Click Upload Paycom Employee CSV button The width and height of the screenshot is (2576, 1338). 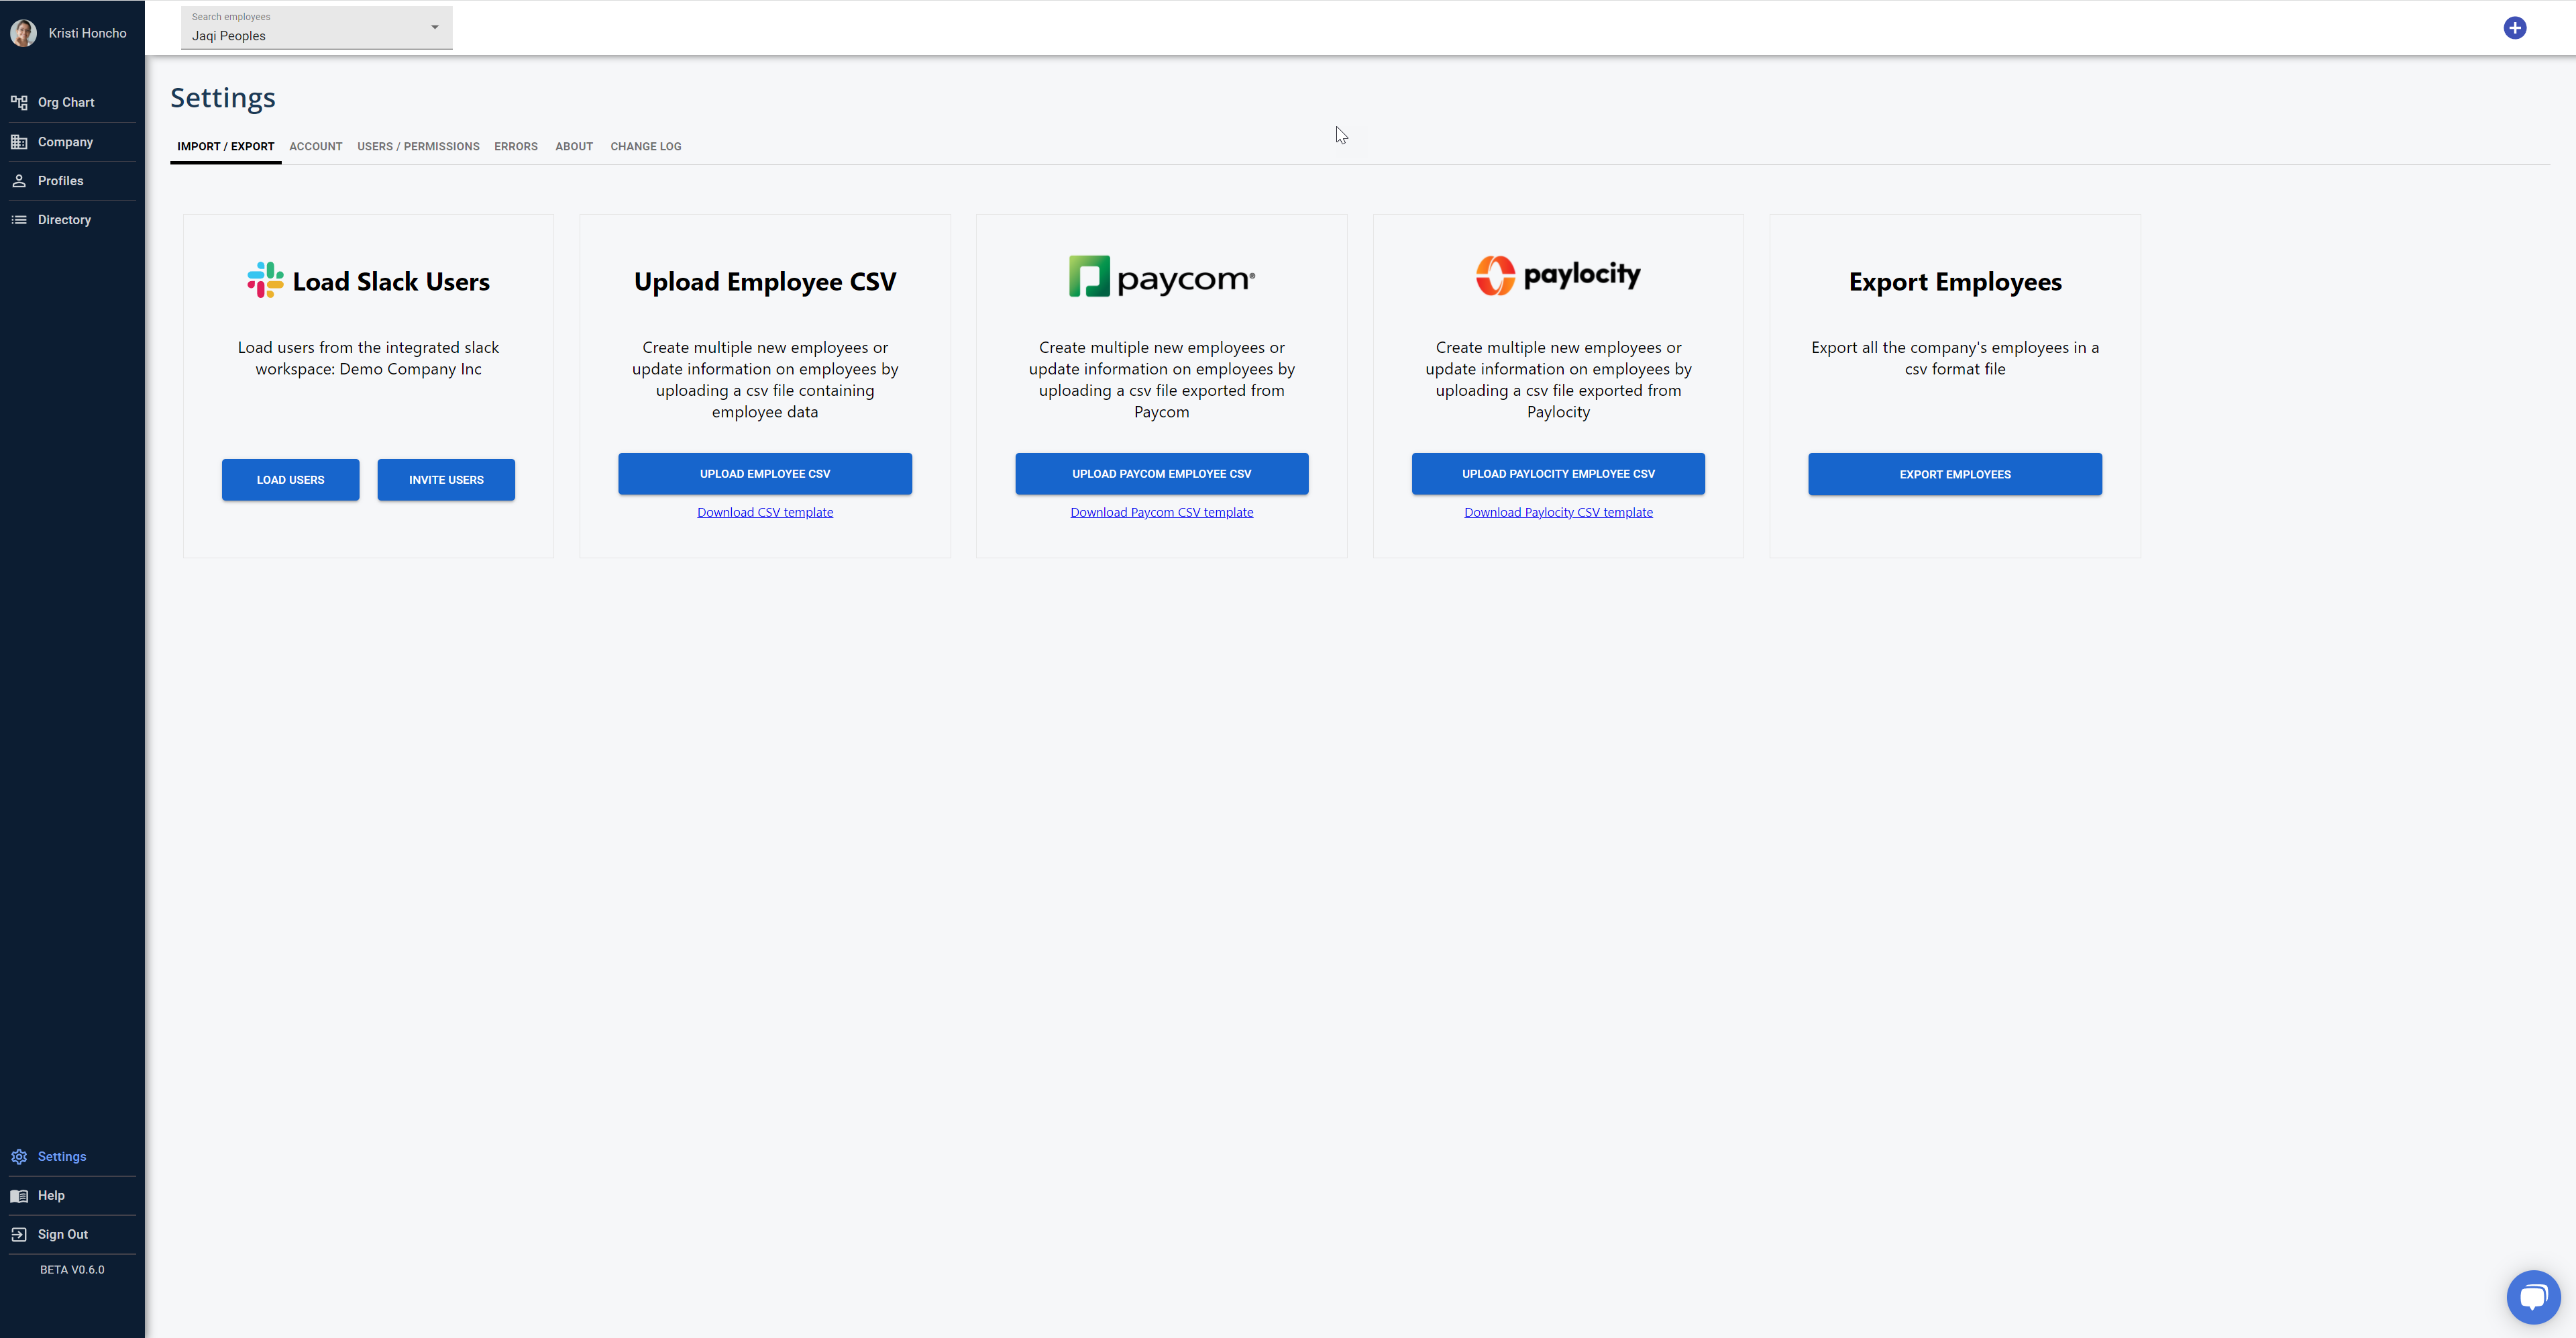[x=1161, y=474]
